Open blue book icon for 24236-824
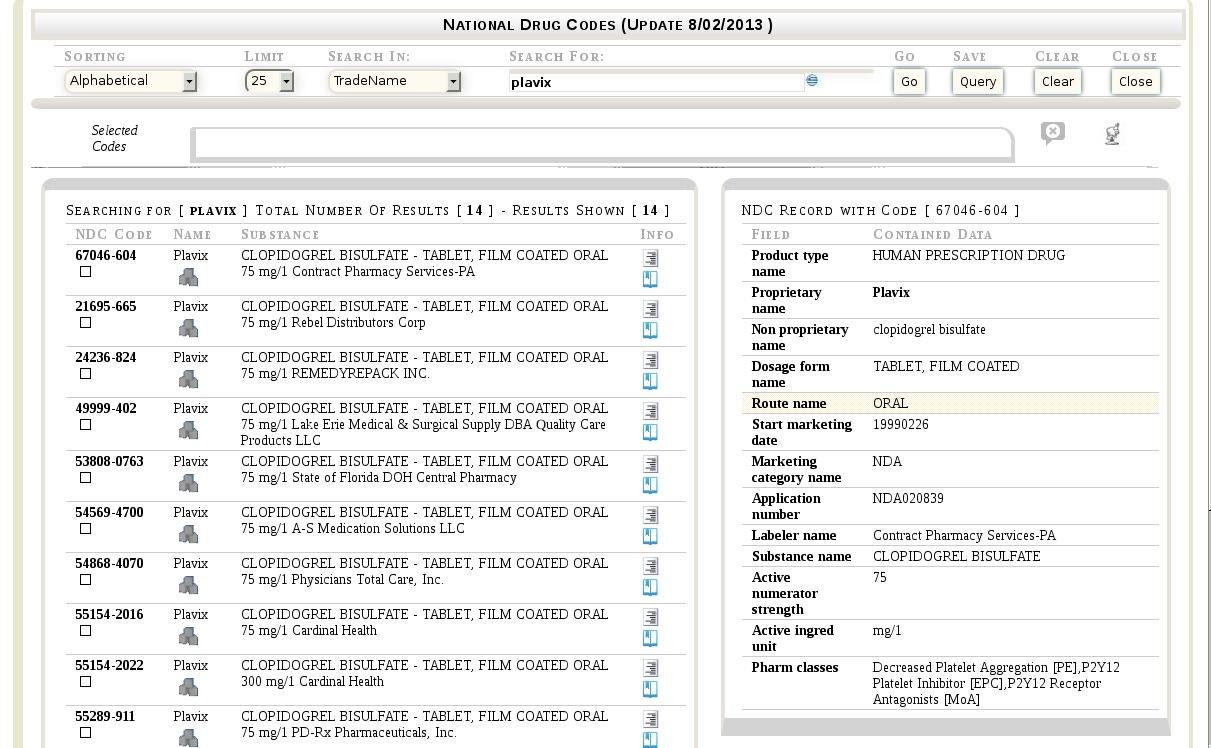 650,382
